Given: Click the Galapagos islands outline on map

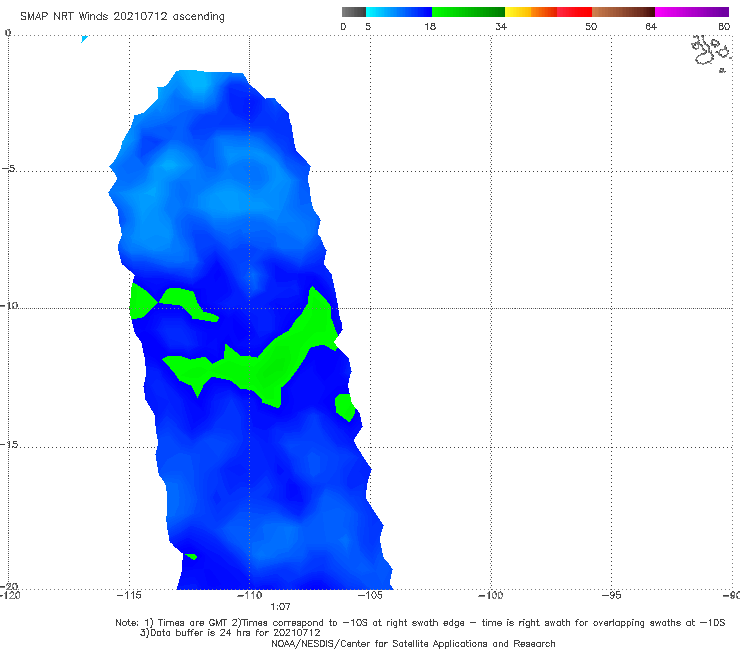Looking at the screenshot, I should point(712,52).
